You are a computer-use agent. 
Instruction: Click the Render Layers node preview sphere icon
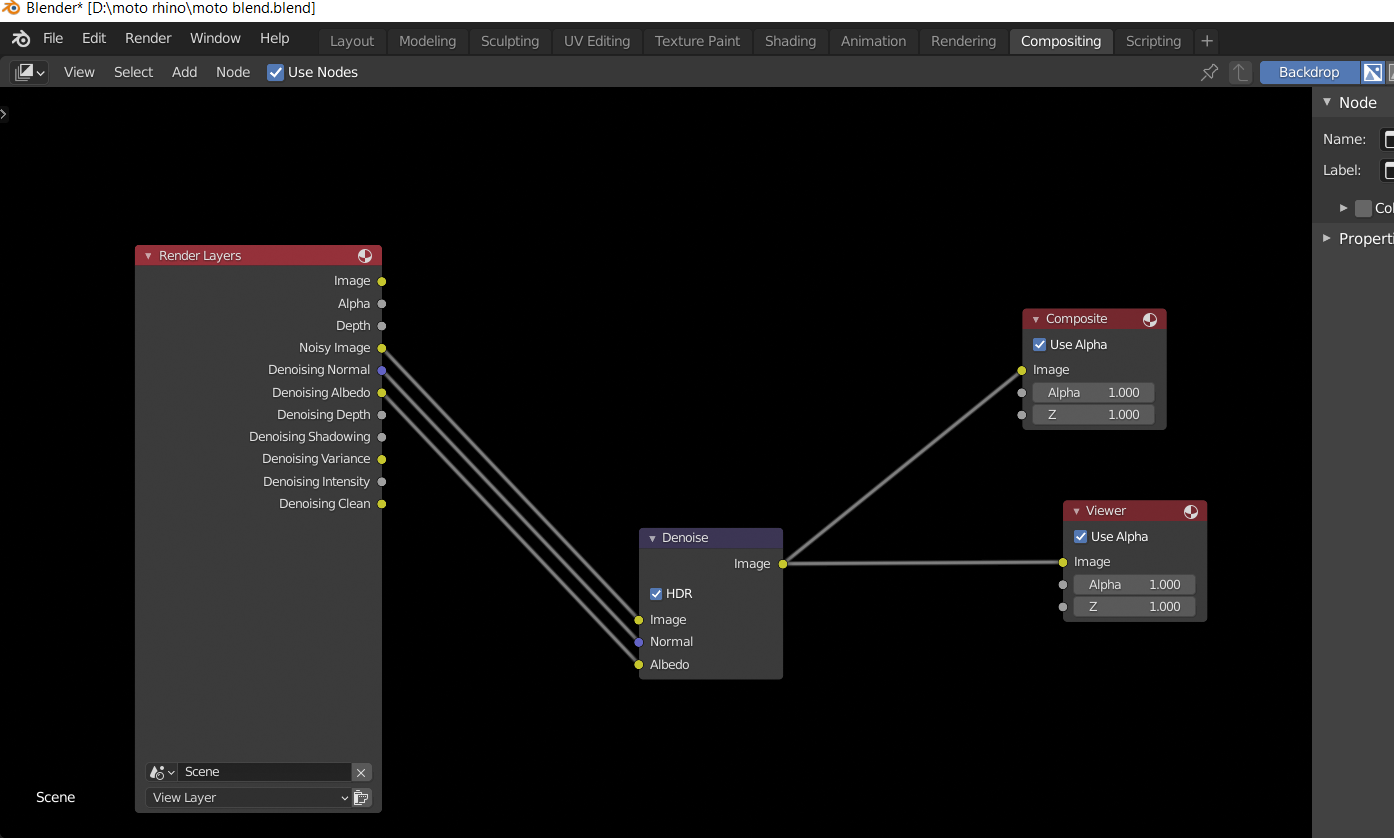click(x=365, y=256)
